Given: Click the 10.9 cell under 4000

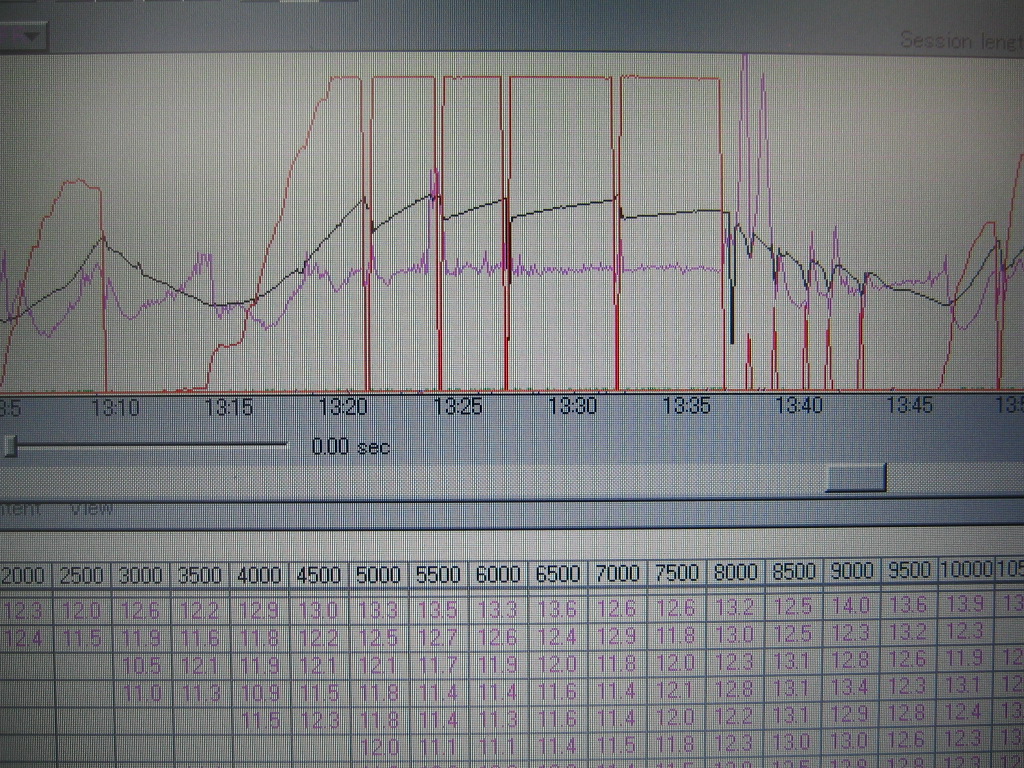Looking at the screenshot, I should pyautogui.click(x=260, y=693).
